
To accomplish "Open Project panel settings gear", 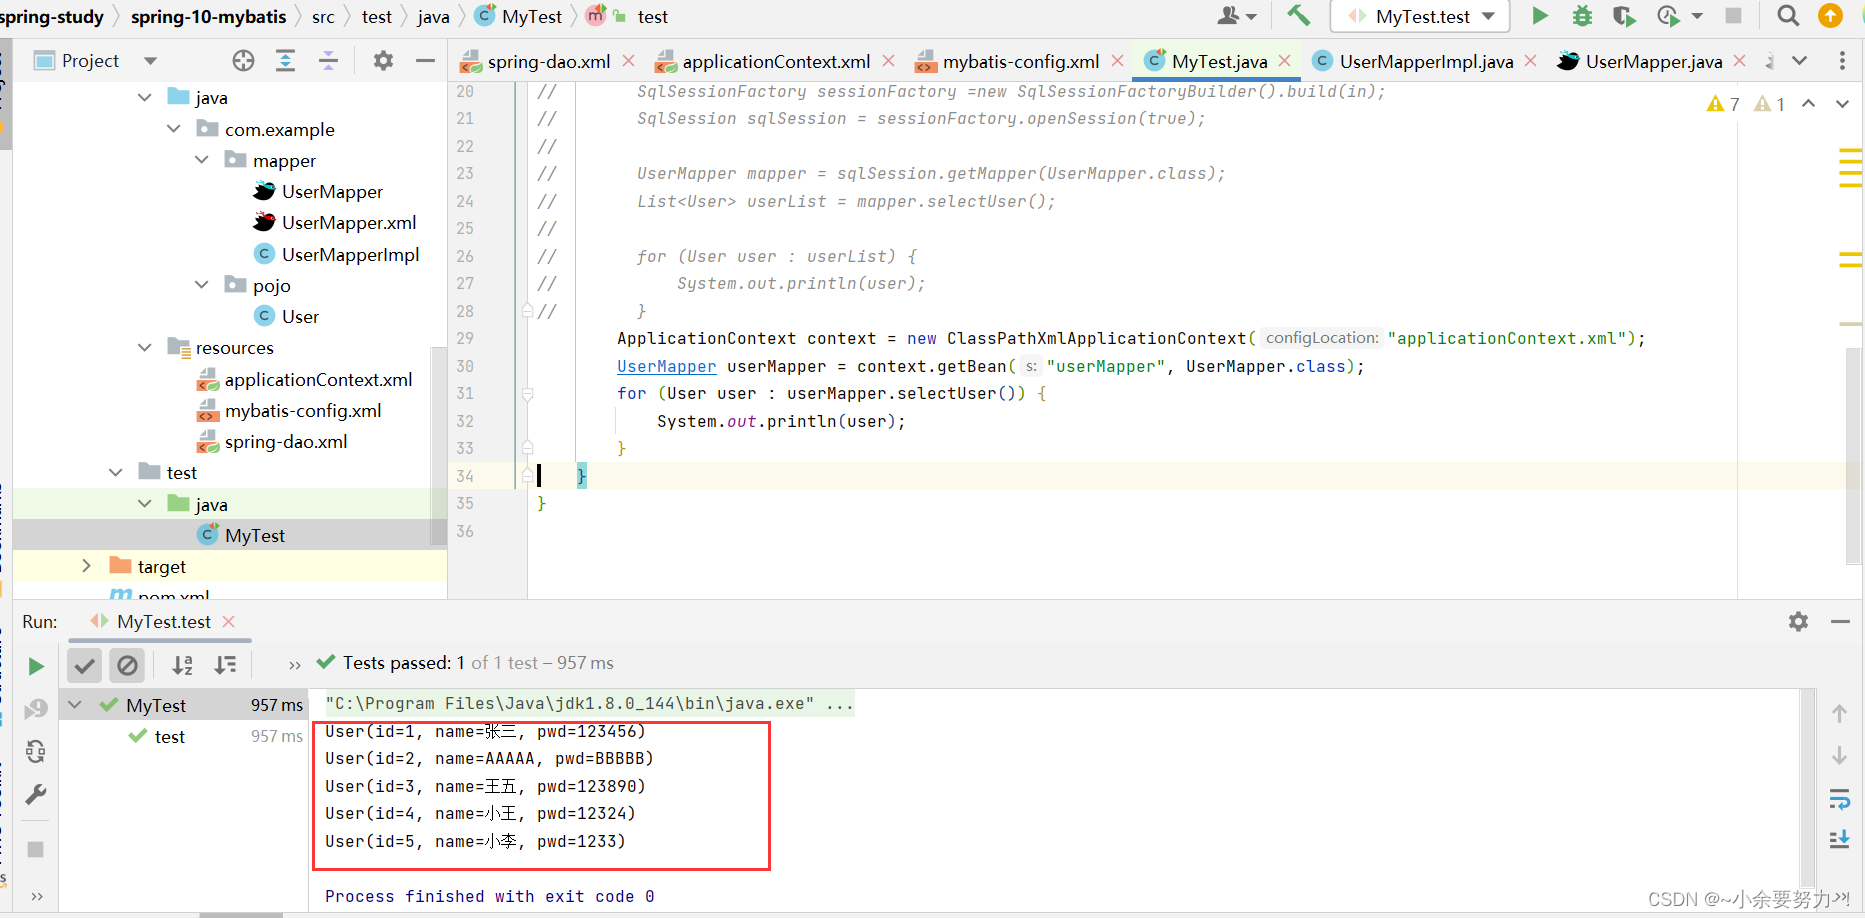I will tap(383, 61).
